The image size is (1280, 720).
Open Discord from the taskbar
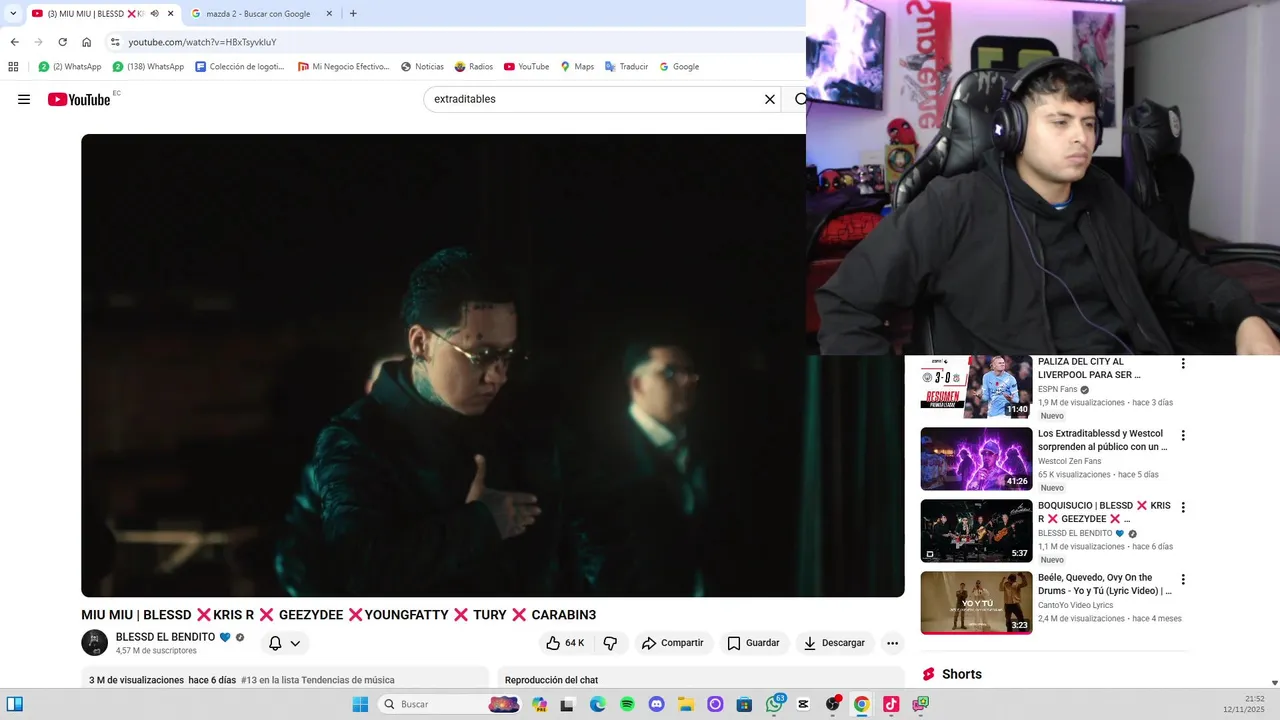coord(656,704)
